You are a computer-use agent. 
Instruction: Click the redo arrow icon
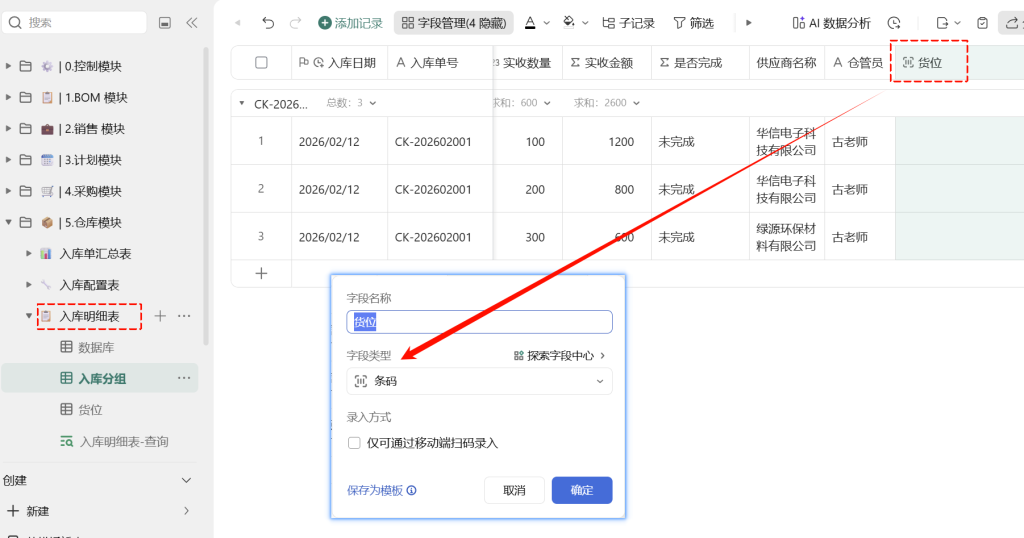[x=295, y=23]
